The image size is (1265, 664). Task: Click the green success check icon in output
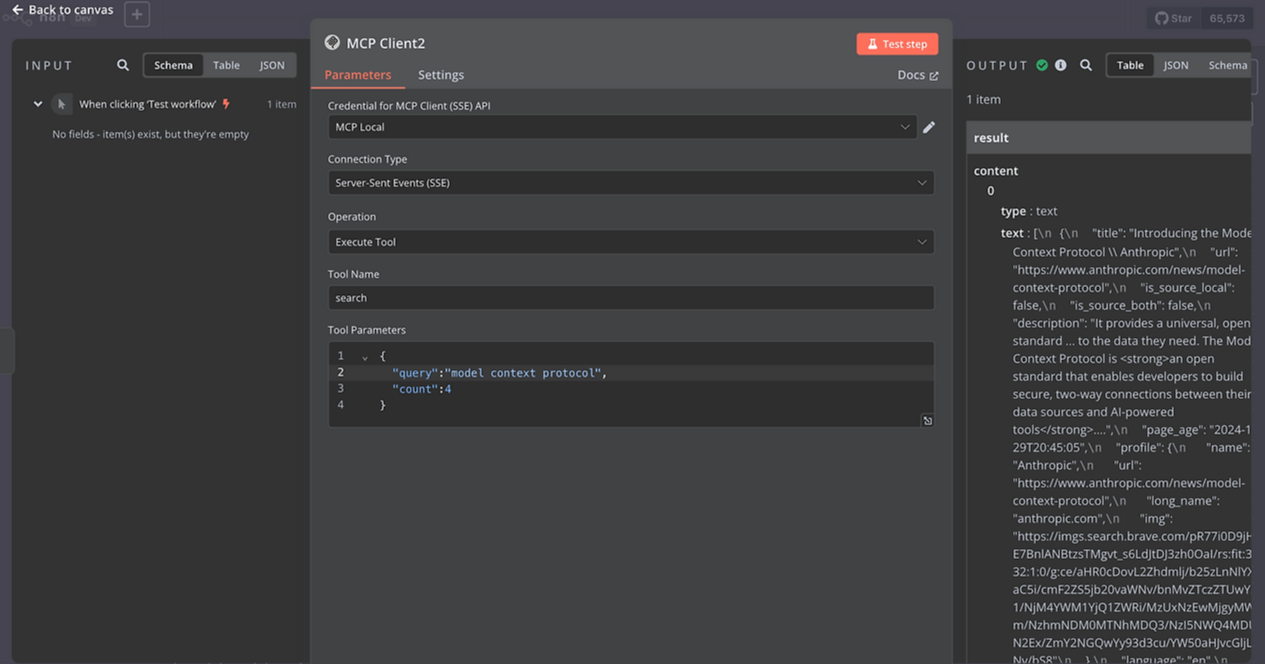(x=1042, y=65)
